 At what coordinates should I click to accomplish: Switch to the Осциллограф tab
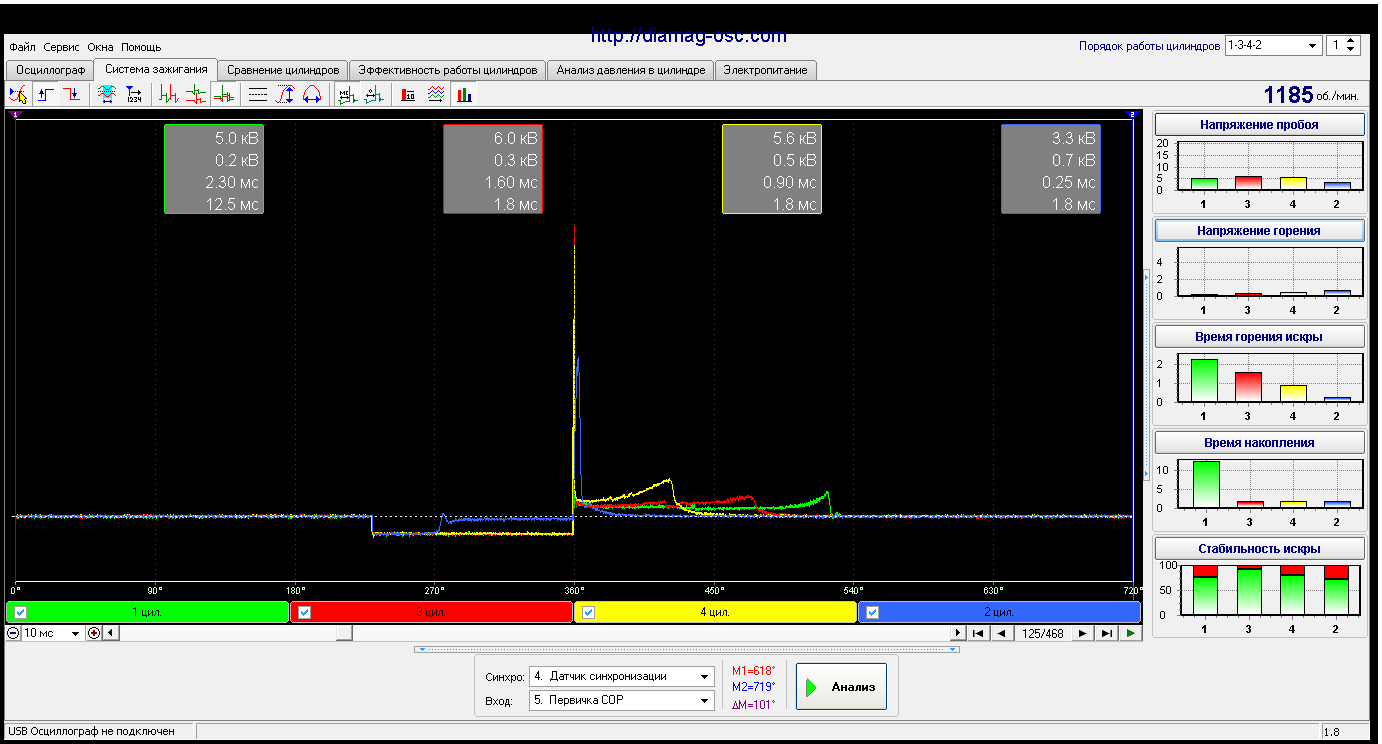(x=49, y=70)
